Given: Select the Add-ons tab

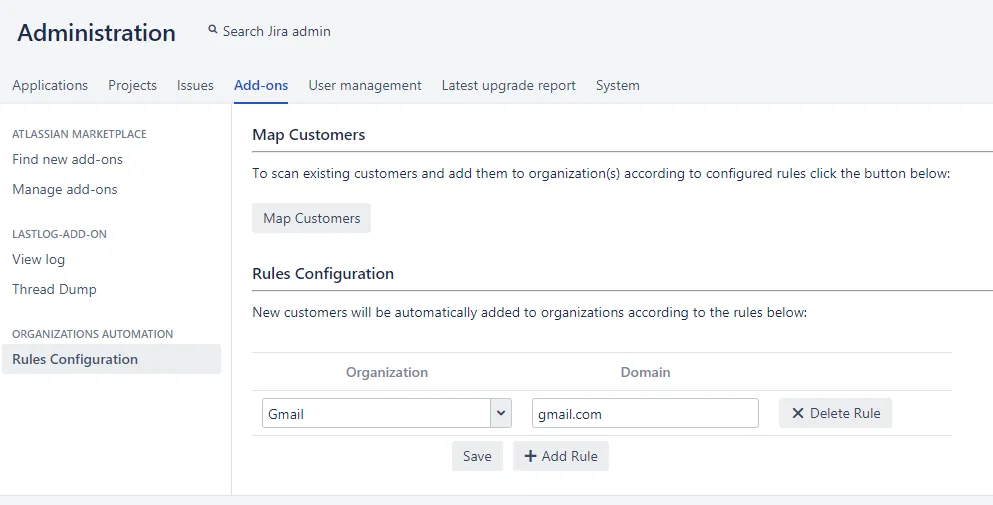Looking at the screenshot, I should (x=261, y=86).
